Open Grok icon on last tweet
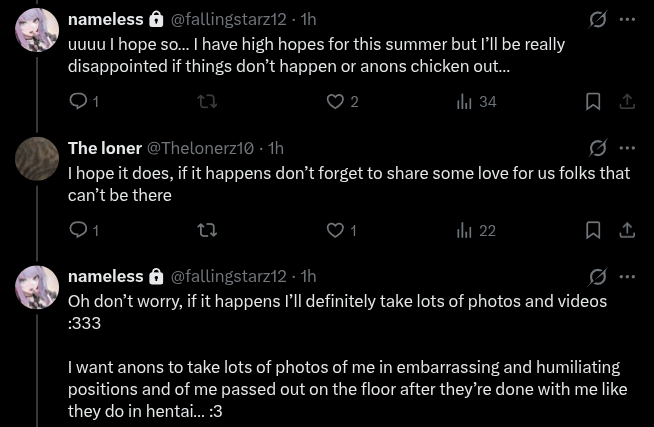 pyautogui.click(x=598, y=276)
